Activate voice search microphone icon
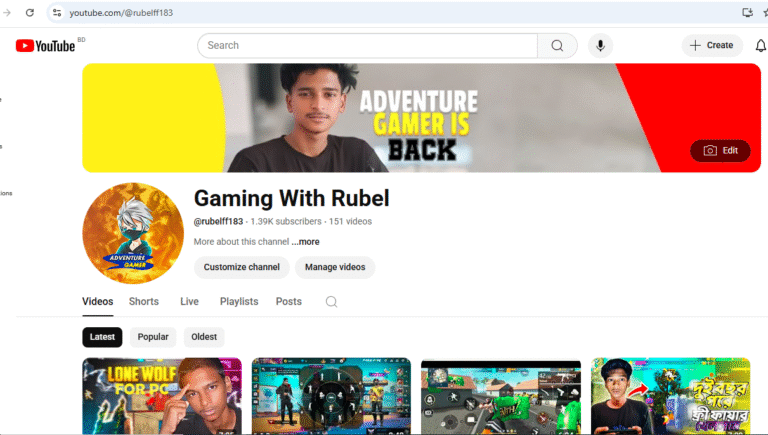 (600, 46)
